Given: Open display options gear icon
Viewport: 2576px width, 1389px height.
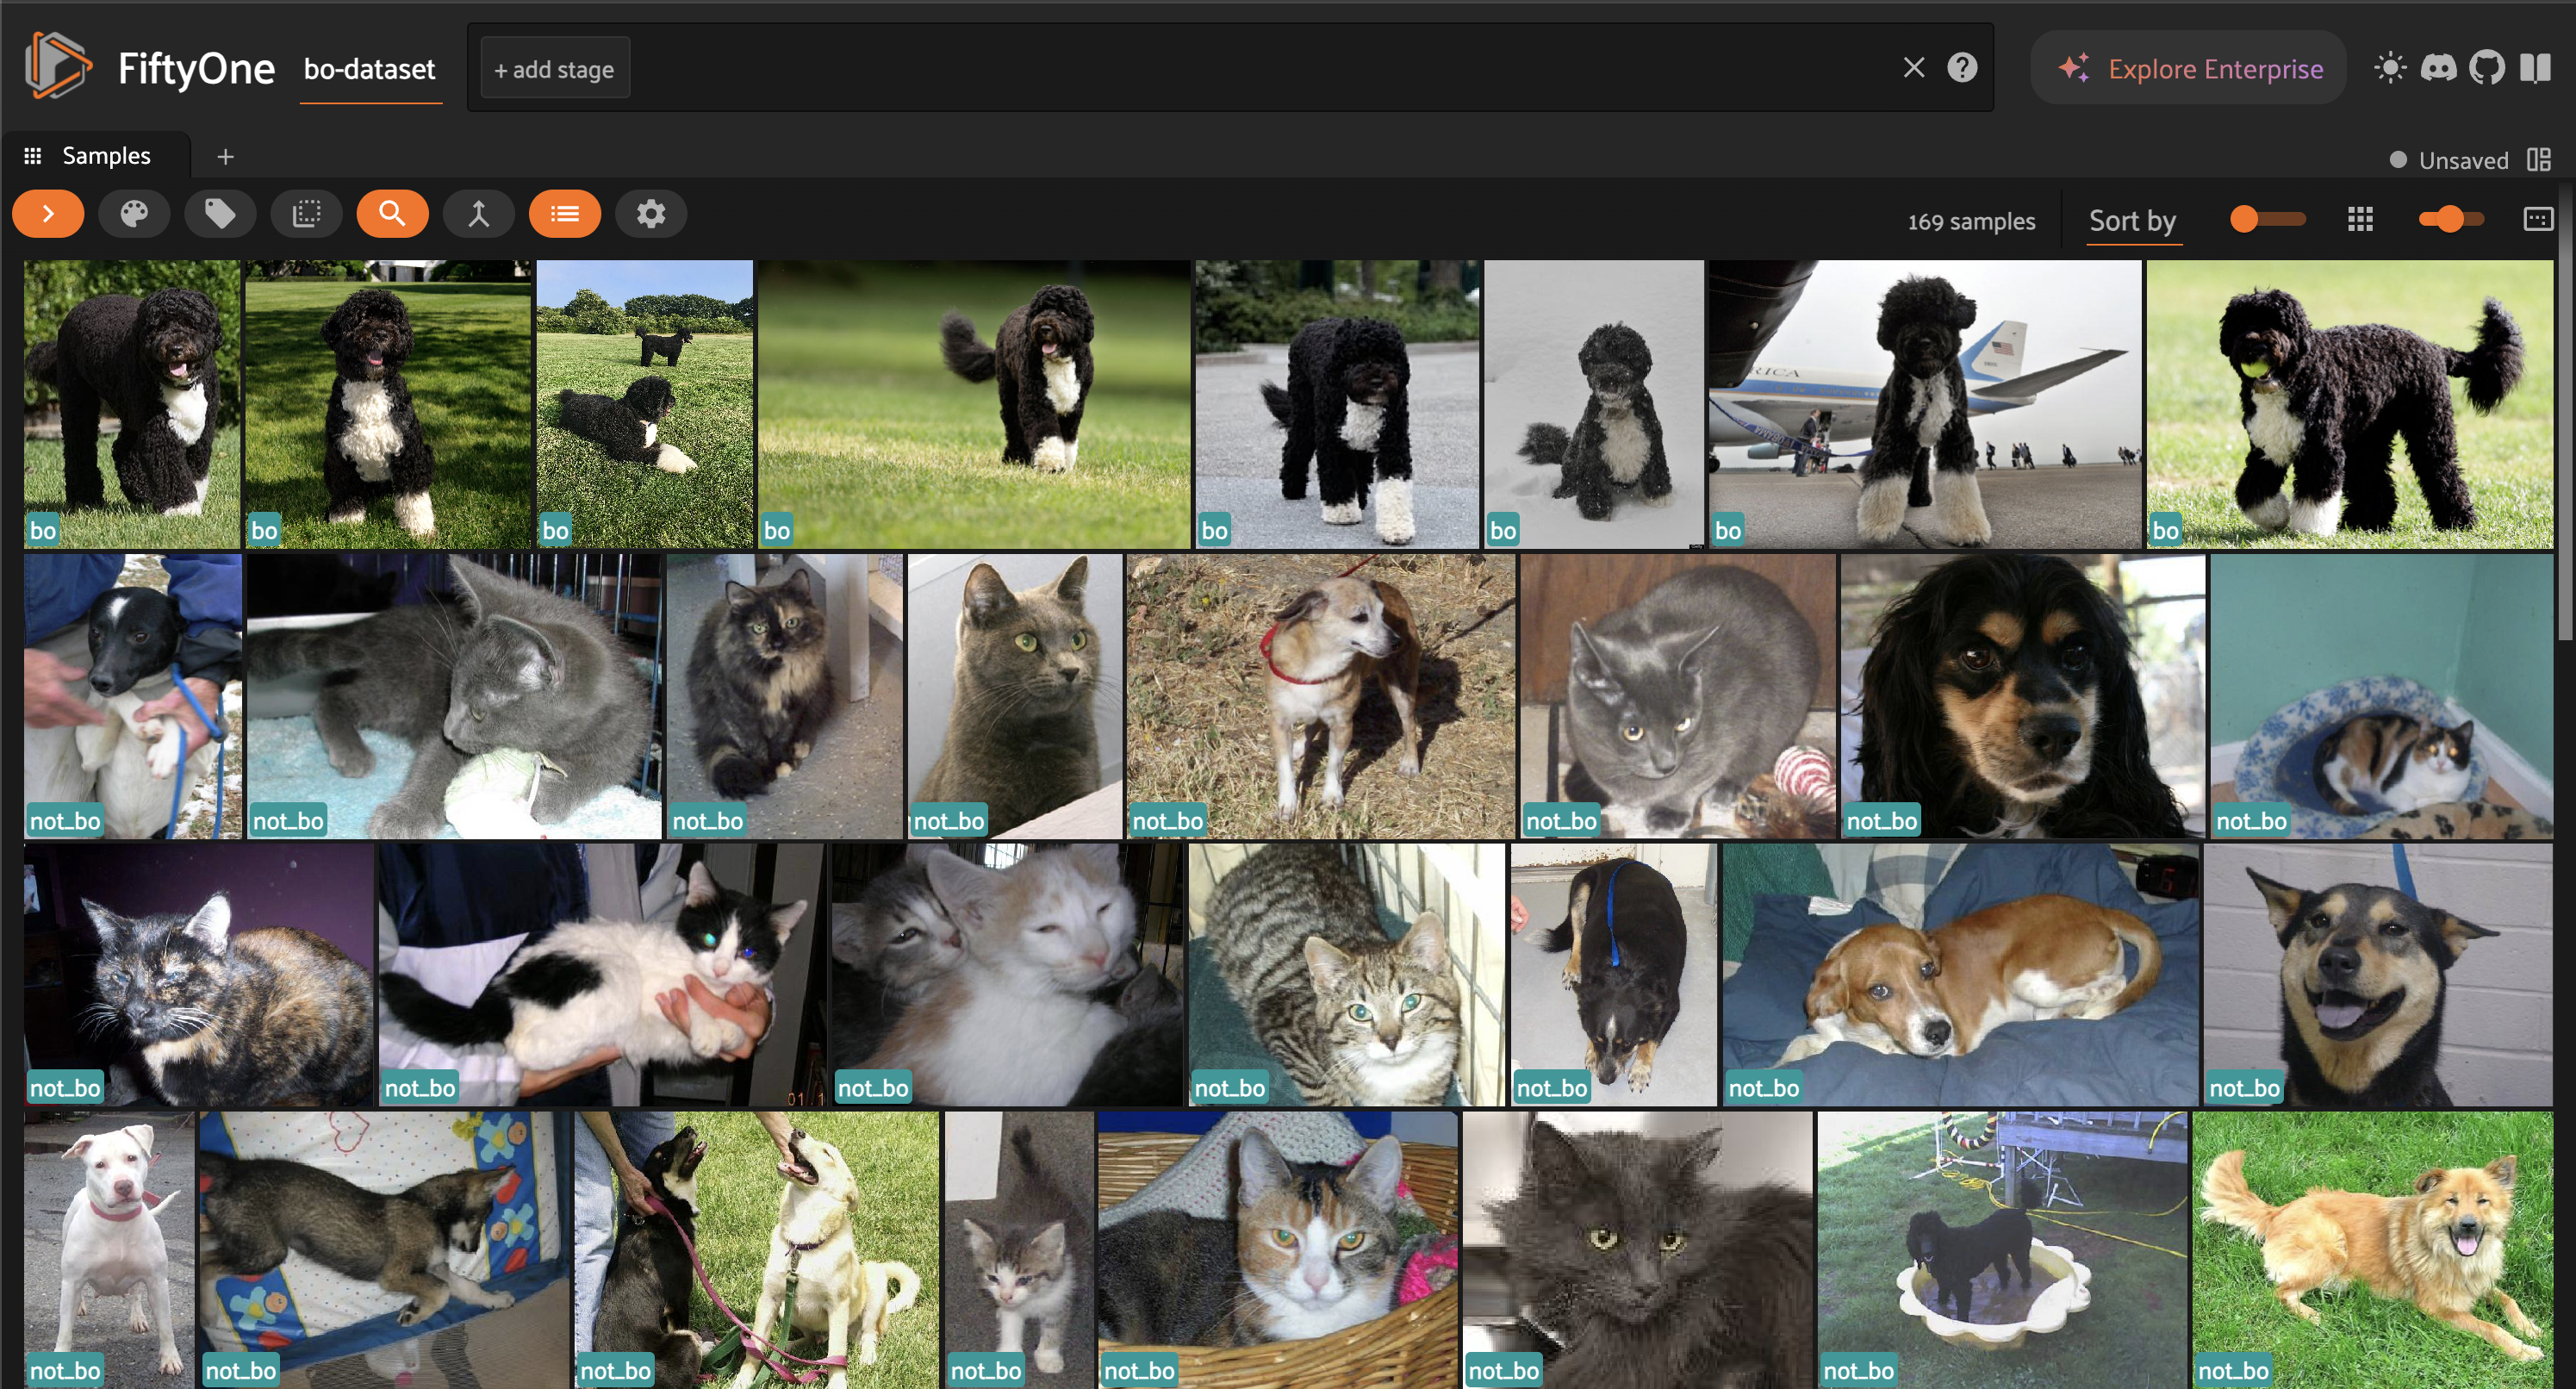Looking at the screenshot, I should [650, 214].
